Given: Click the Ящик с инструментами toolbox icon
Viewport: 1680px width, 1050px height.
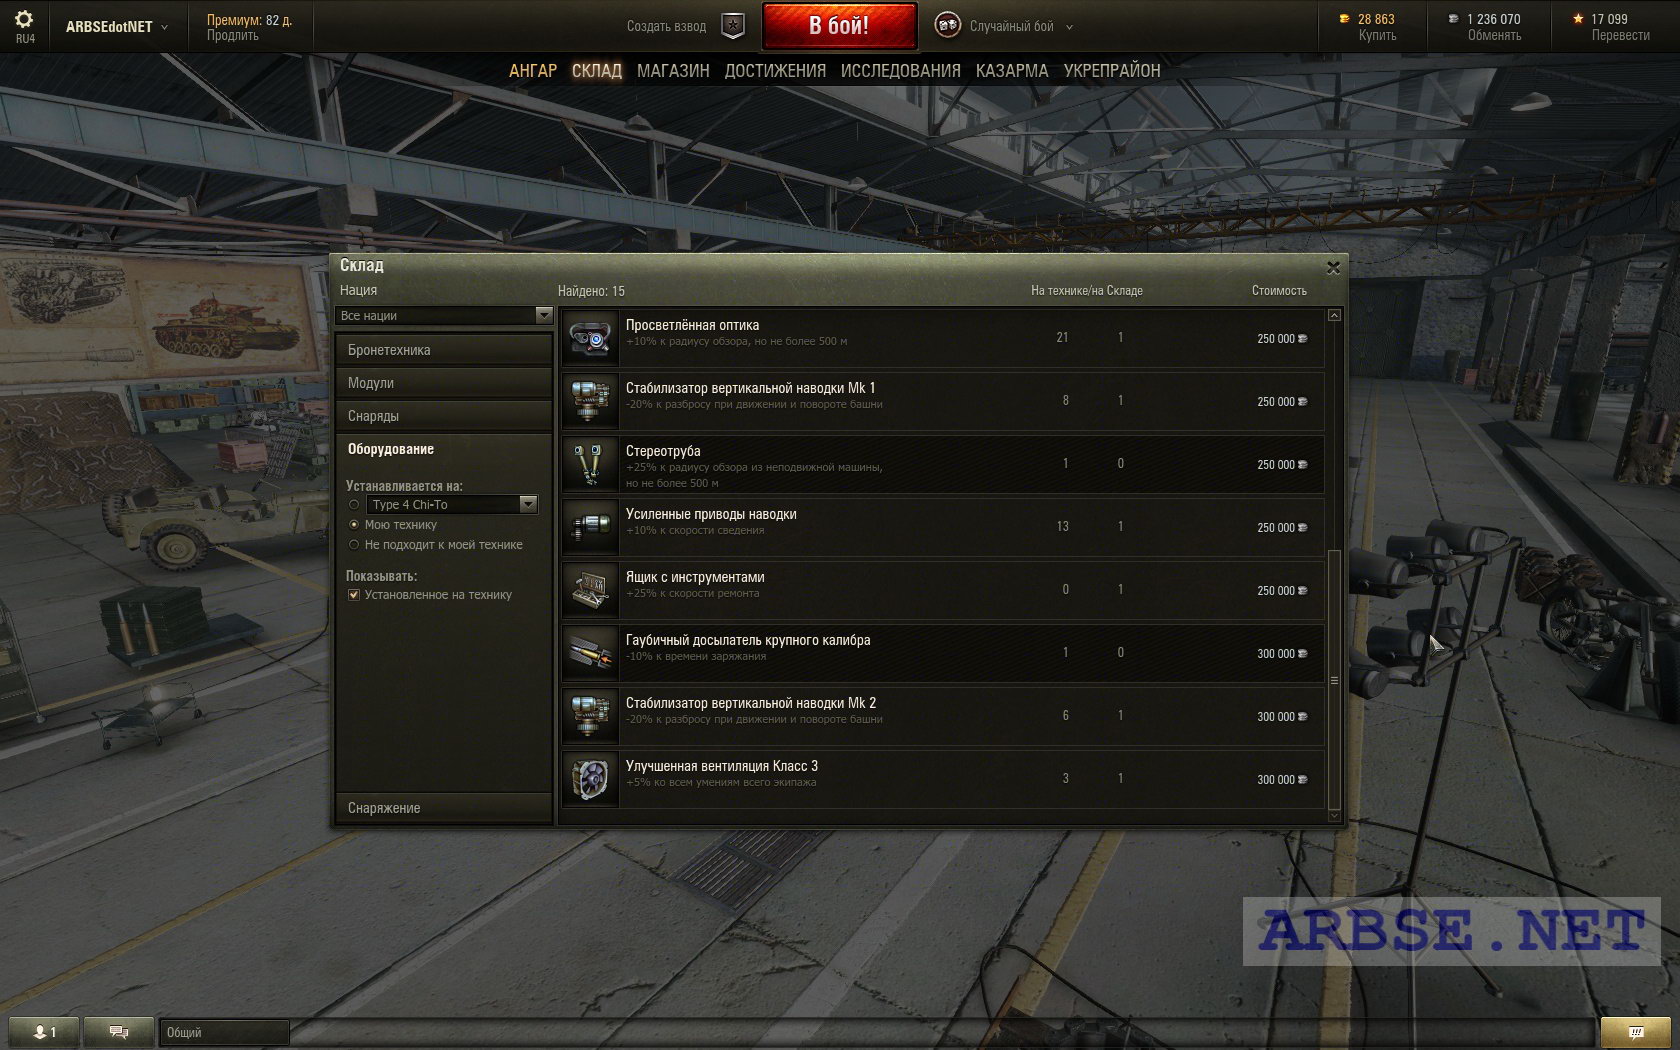Looking at the screenshot, I should 590,590.
